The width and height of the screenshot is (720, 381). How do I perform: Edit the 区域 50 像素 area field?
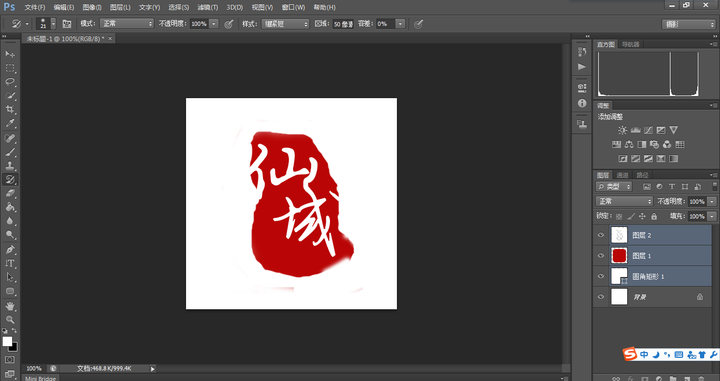tap(343, 24)
